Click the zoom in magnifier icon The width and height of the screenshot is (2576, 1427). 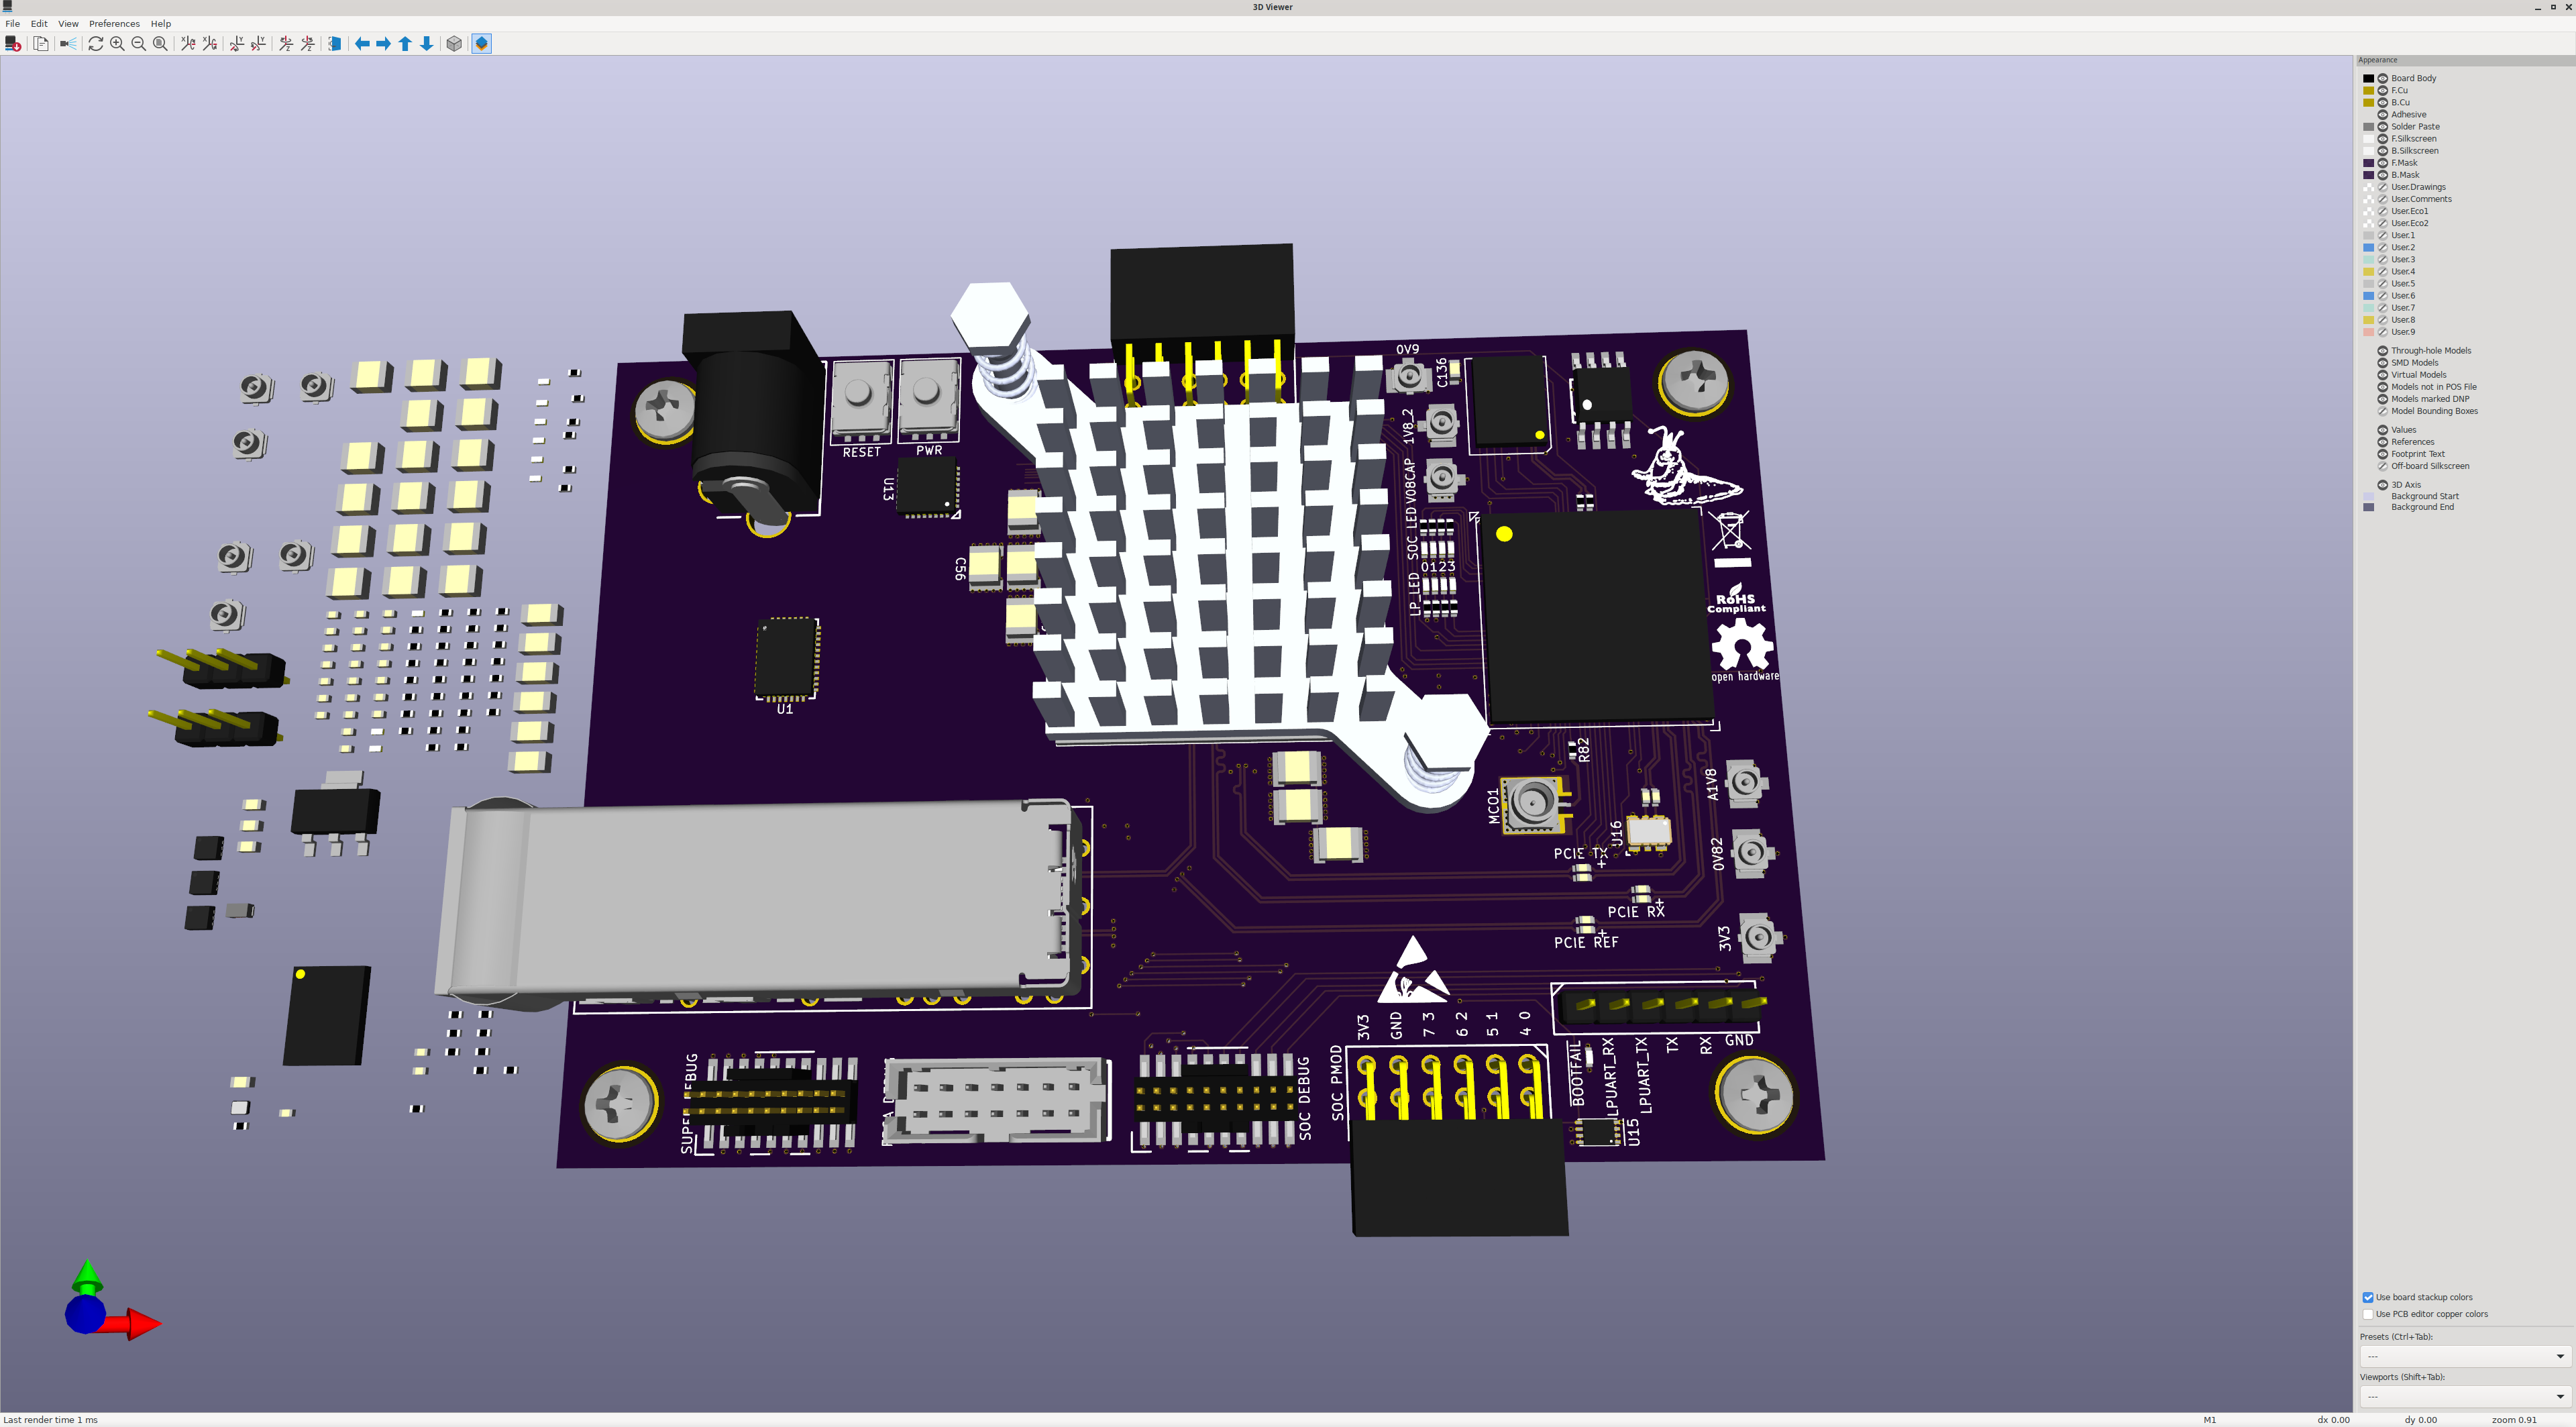point(117,43)
